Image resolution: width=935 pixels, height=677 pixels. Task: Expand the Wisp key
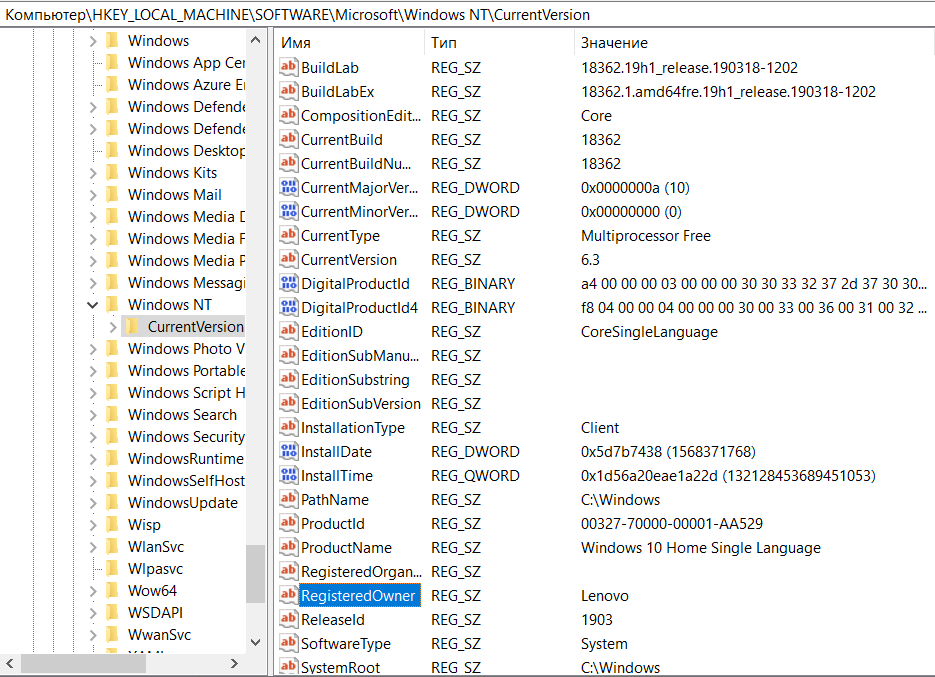point(92,525)
